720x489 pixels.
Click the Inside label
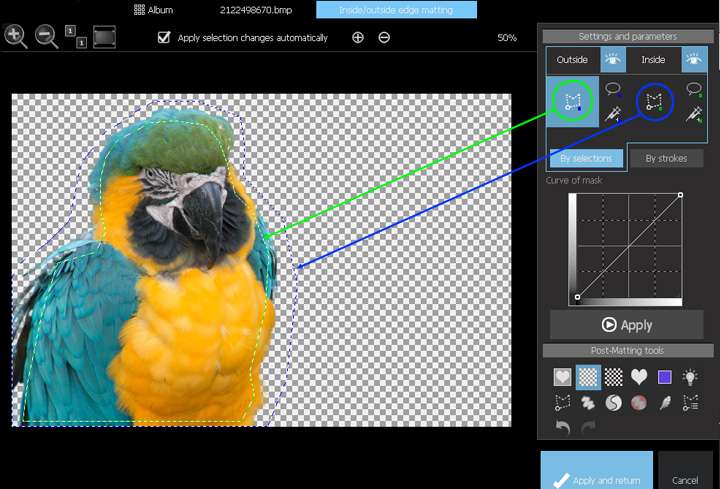point(653,60)
